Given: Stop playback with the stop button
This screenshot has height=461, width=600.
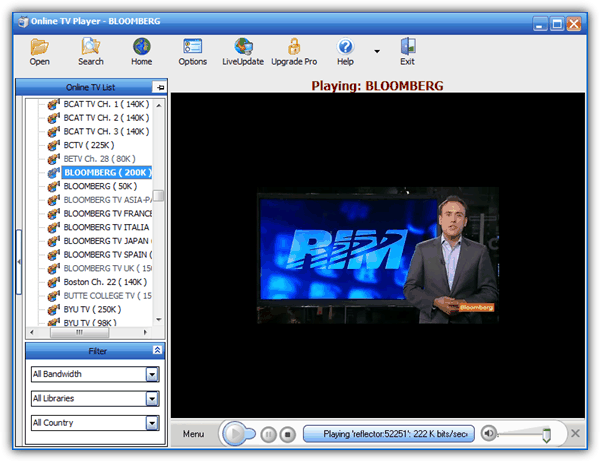Looking at the screenshot, I should 287,435.
